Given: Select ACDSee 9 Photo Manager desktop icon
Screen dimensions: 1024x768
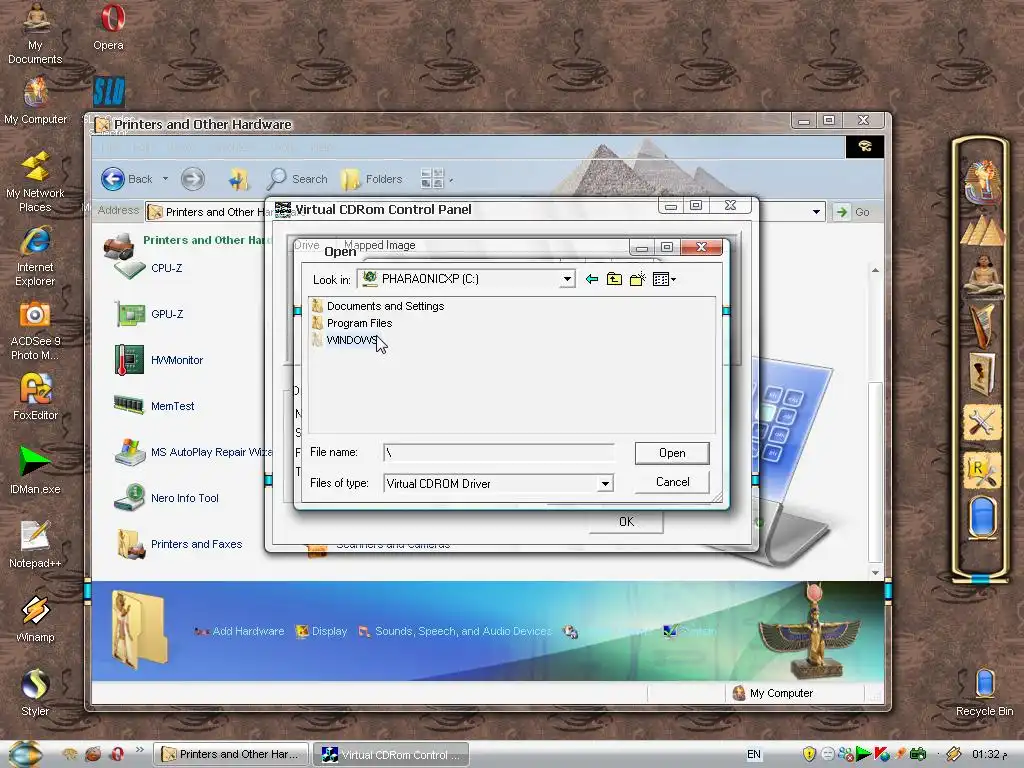Looking at the screenshot, I should pyautogui.click(x=35, y=330).
